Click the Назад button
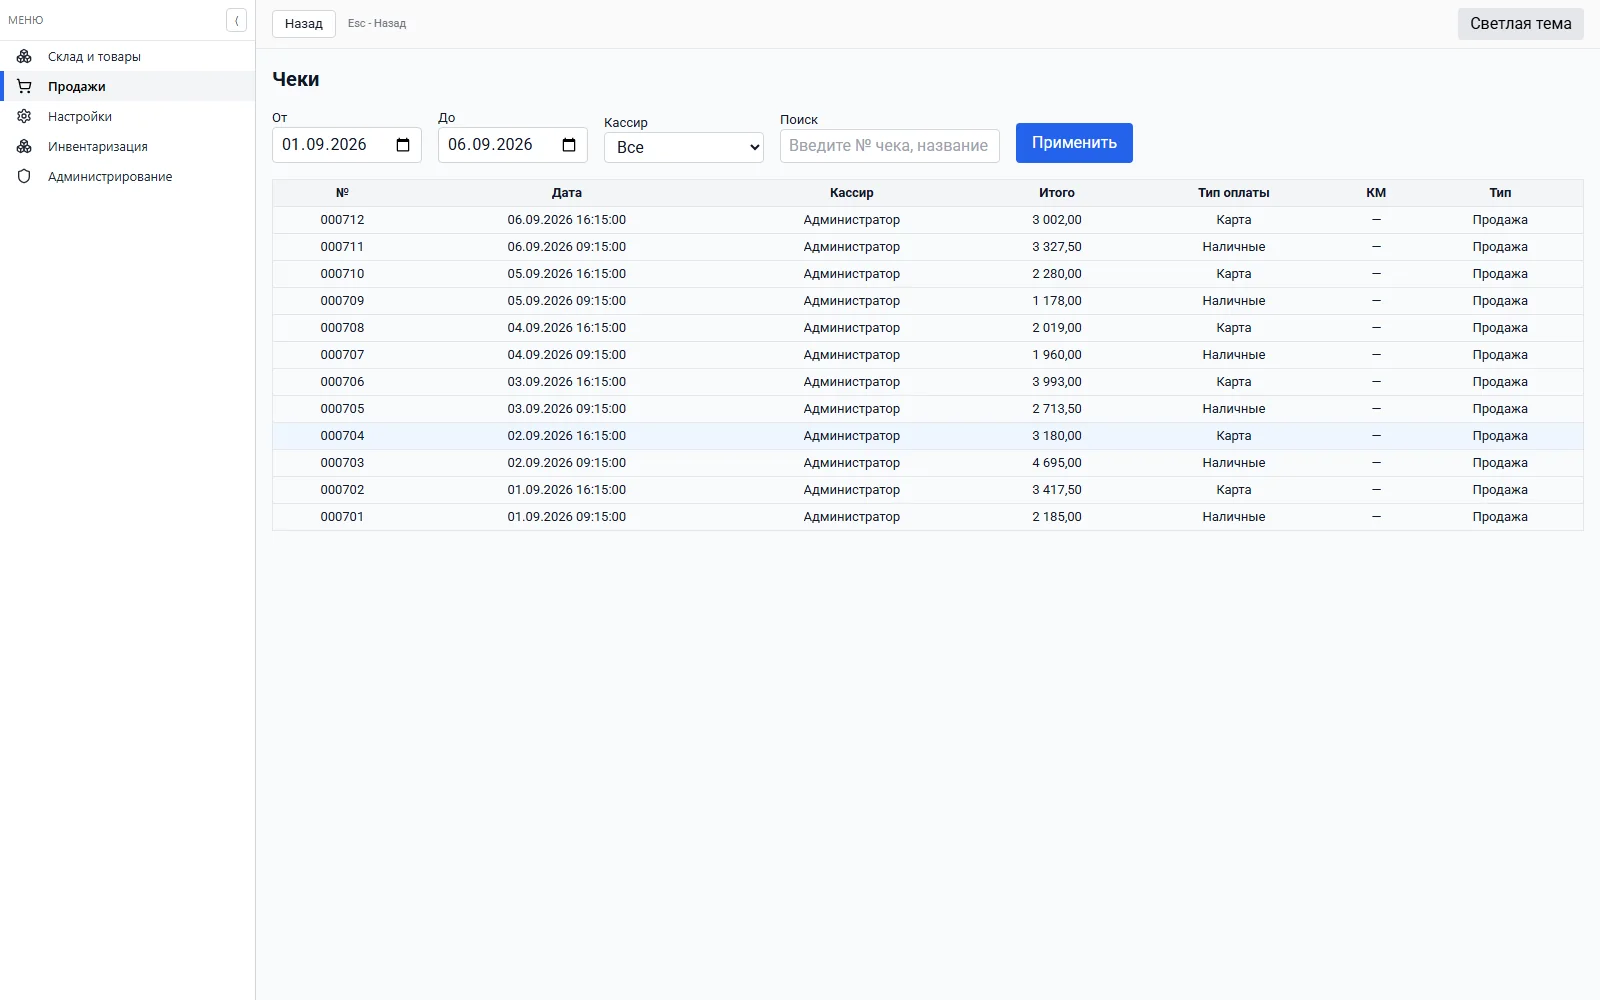 [x=304, y=24]
